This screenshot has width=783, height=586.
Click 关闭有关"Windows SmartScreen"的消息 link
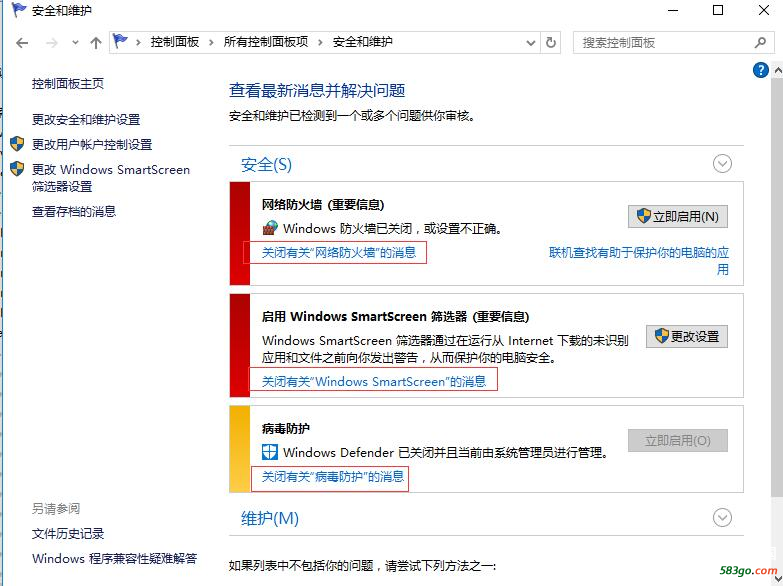(374, 382)
